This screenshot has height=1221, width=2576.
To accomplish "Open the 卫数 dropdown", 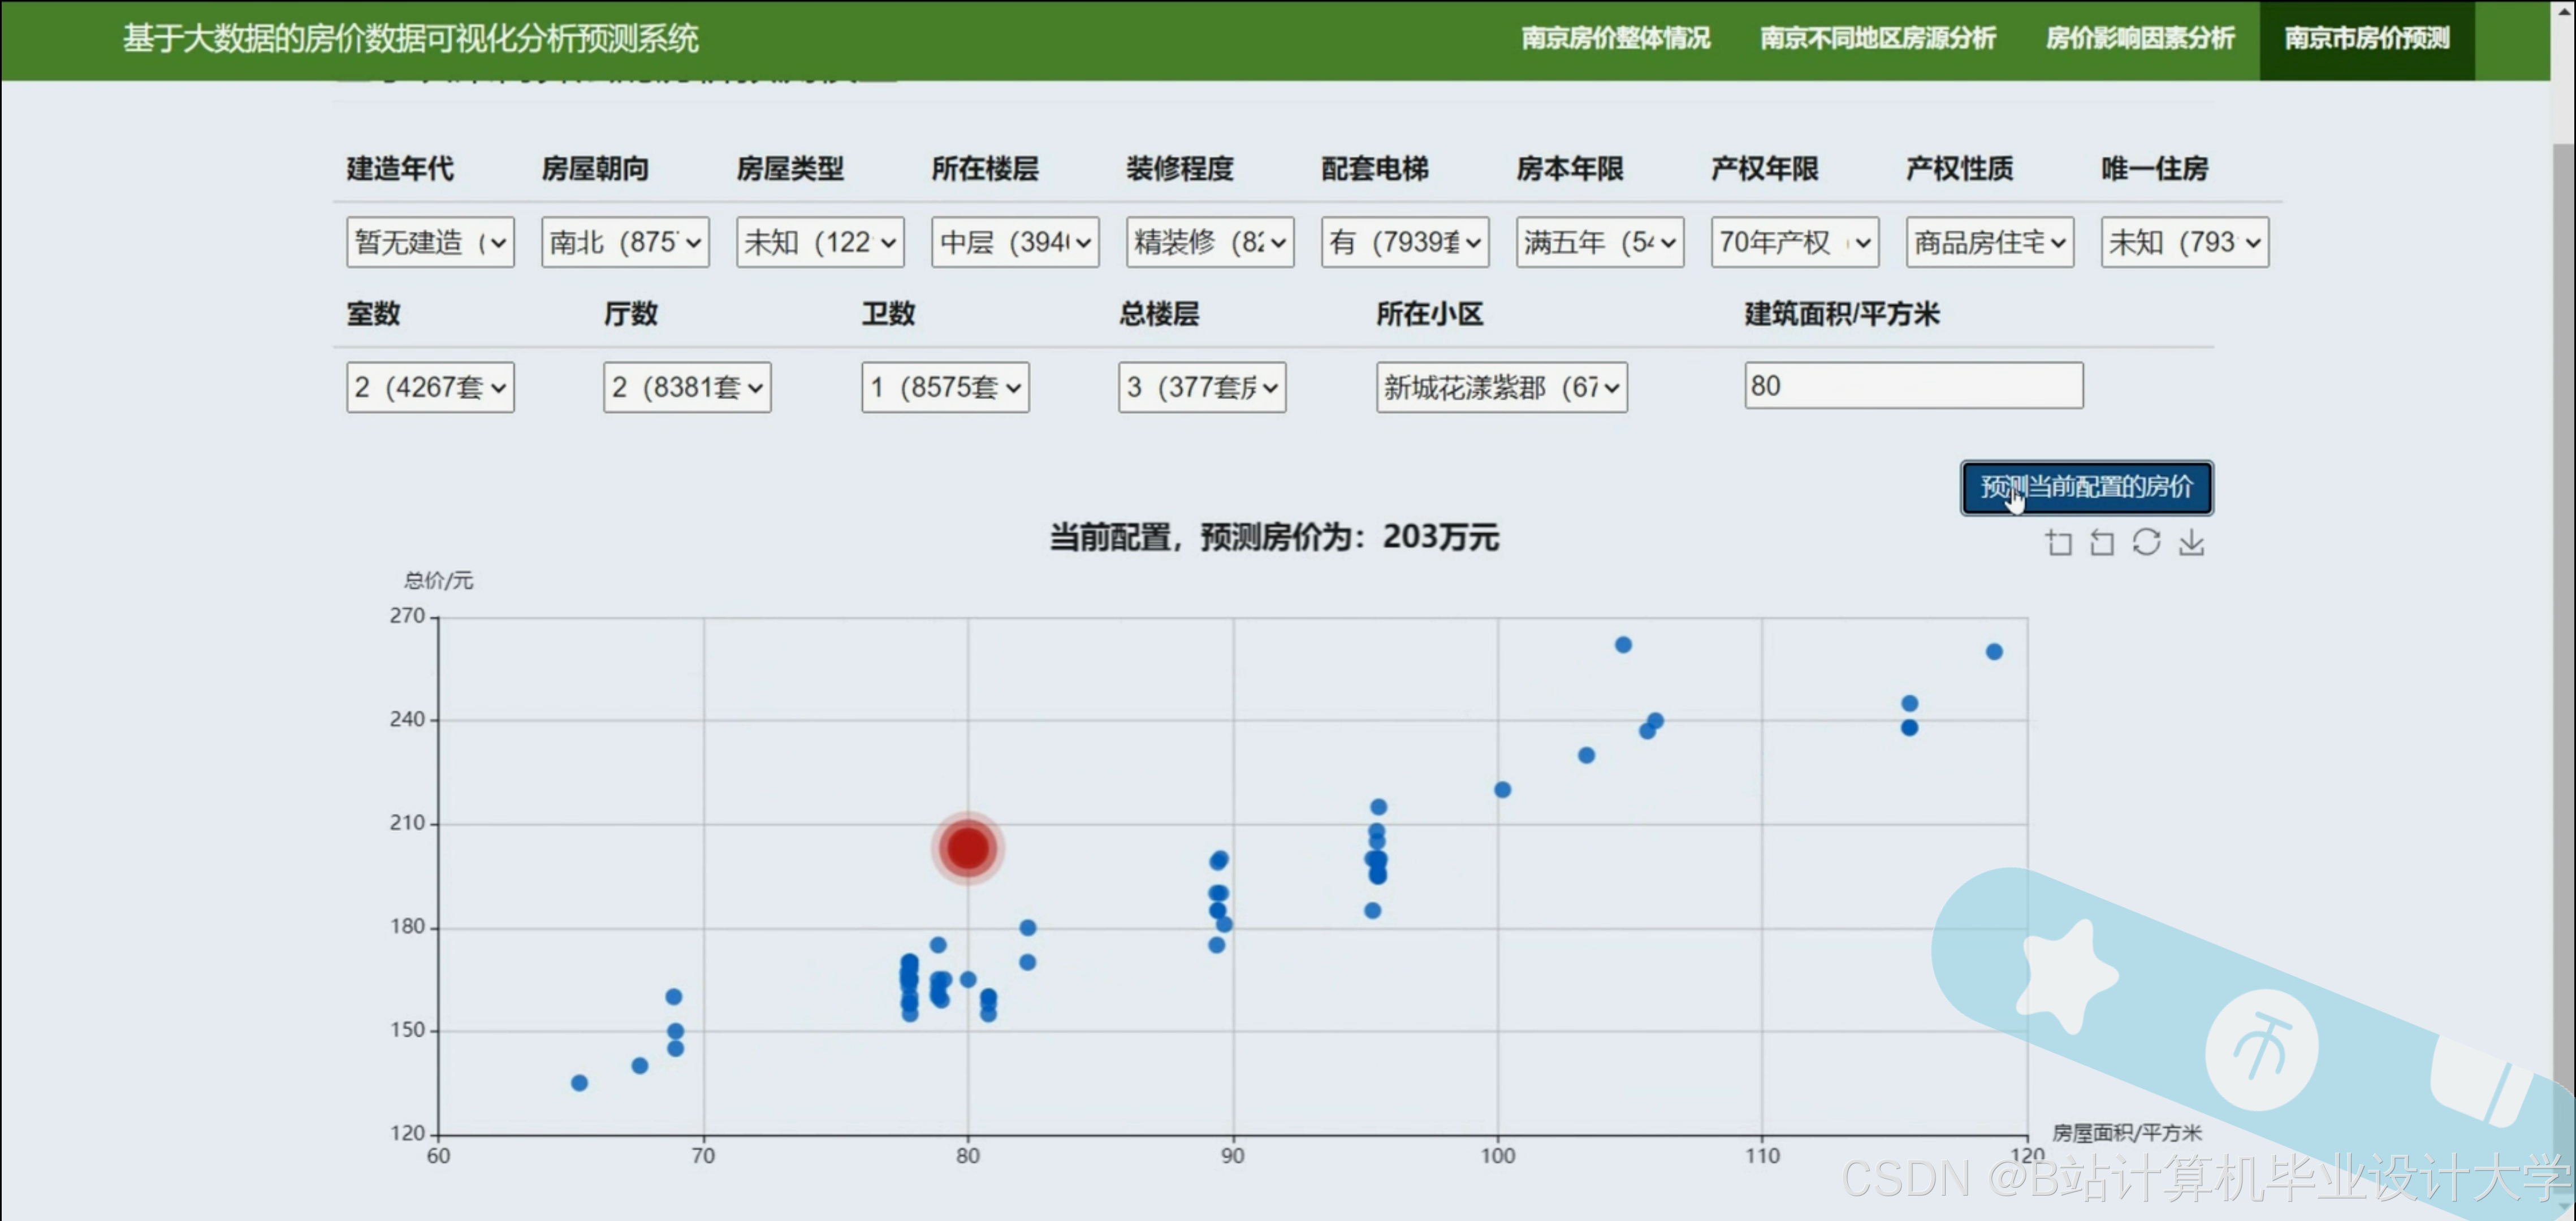I will [945, 387].
